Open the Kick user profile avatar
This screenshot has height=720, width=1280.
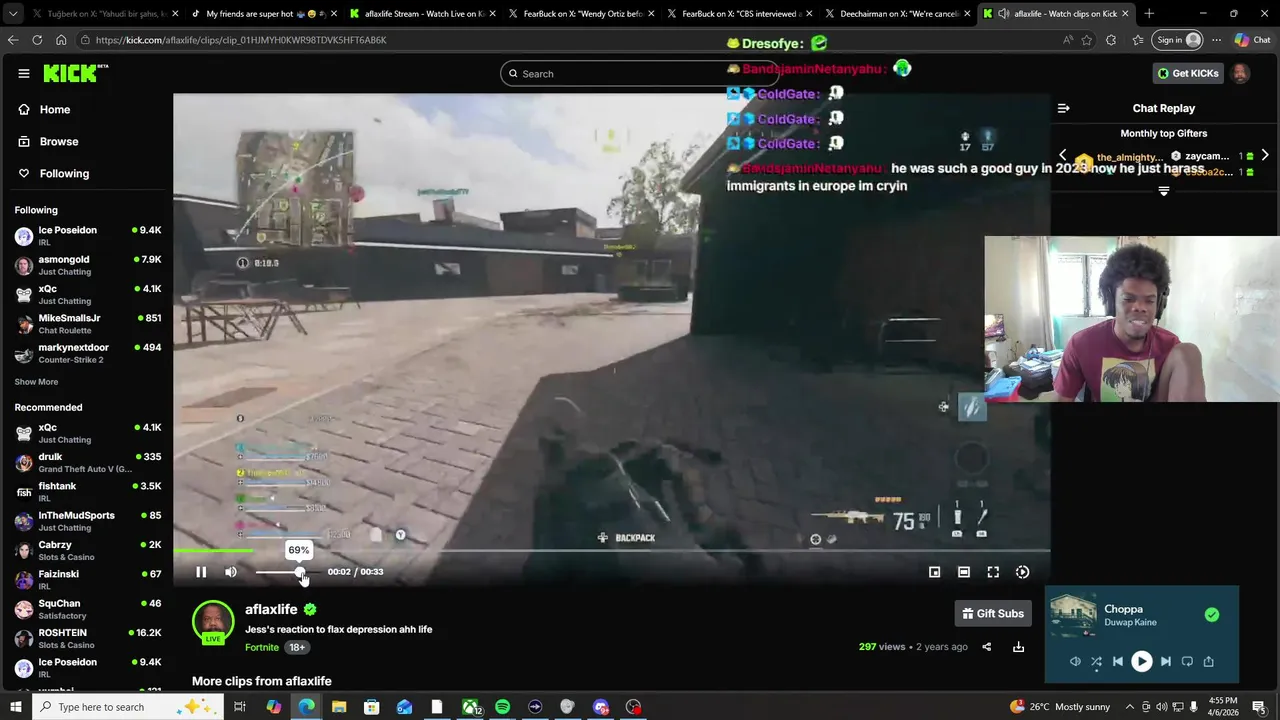1240,73
